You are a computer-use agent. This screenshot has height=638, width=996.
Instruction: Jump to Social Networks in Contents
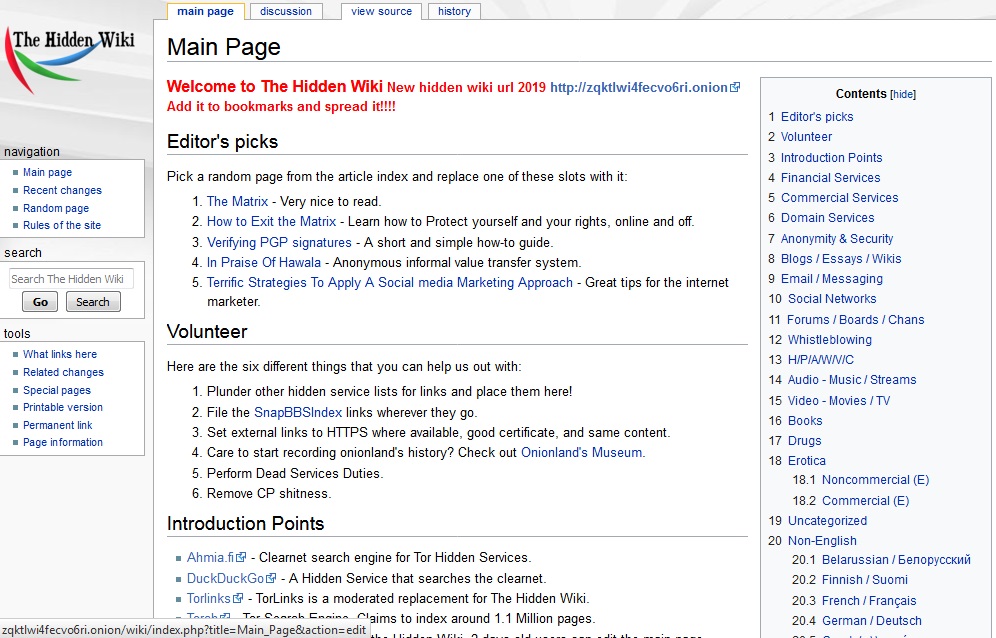tap(832, 299)
